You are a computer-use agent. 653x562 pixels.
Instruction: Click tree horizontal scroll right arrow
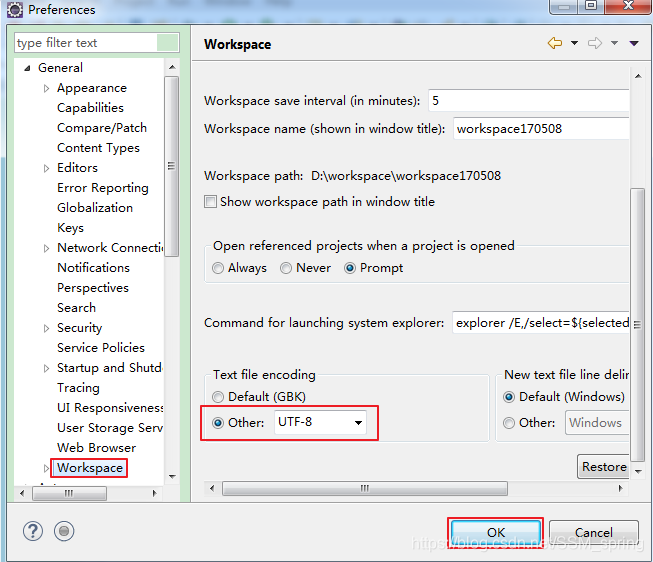(155, 493)
